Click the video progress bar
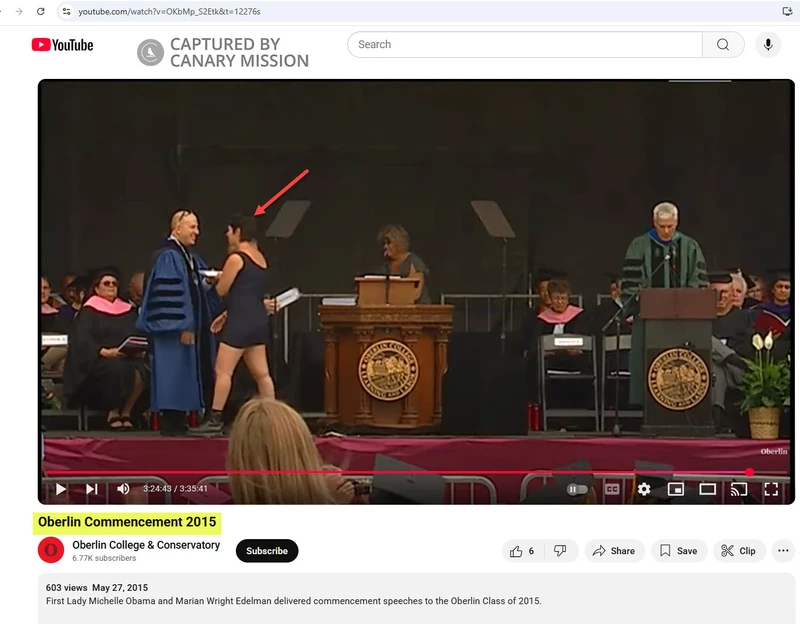The width and height of the screenshot is (800, 624). click(x=400, y=472)
